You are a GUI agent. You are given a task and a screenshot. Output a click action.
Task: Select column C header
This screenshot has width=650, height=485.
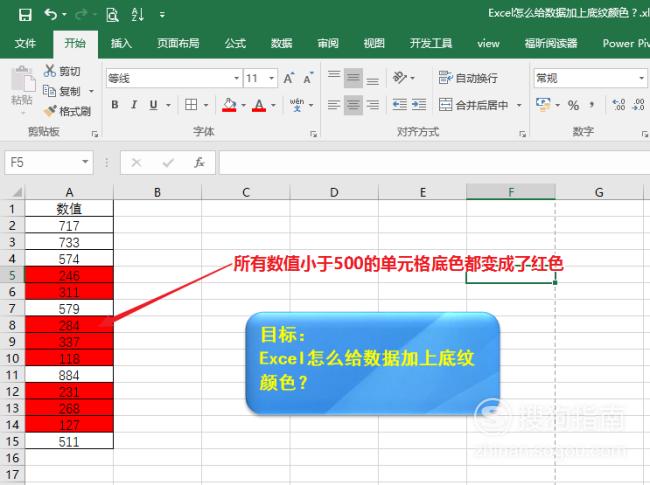tap(246, 192)
